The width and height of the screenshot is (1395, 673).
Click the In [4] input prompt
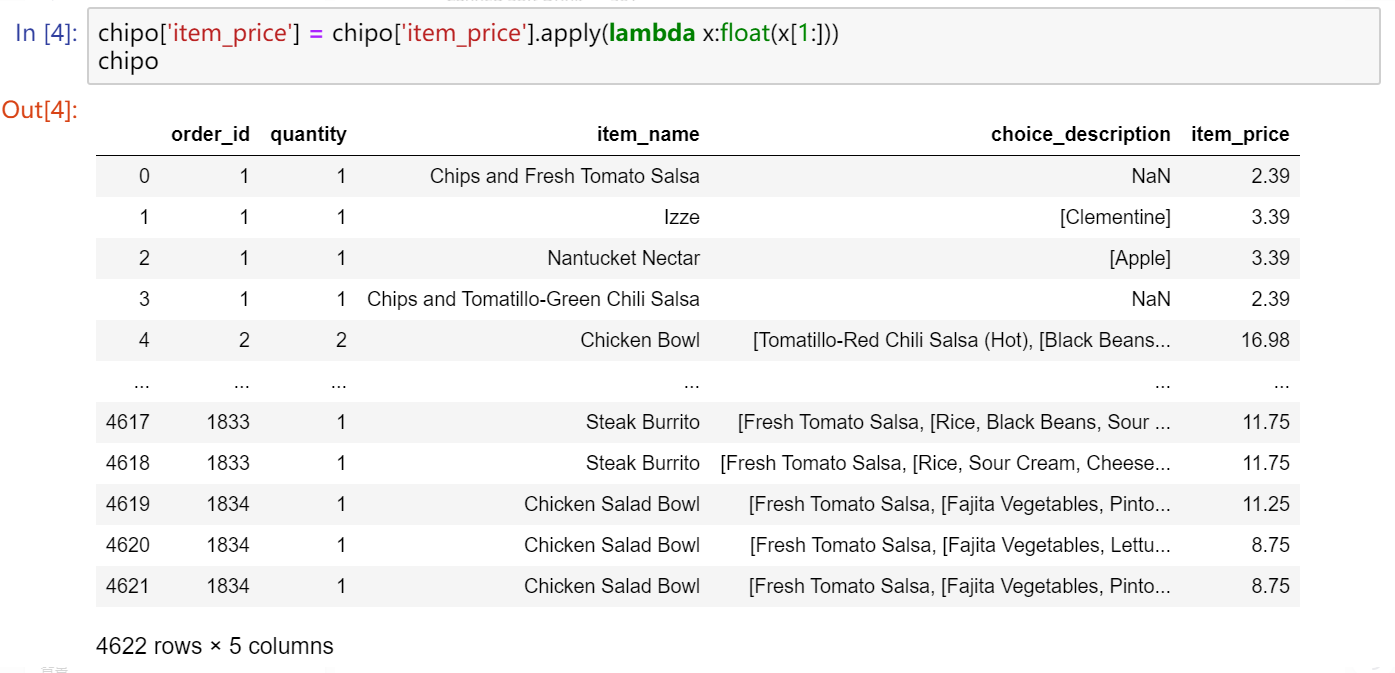point(45,33)
